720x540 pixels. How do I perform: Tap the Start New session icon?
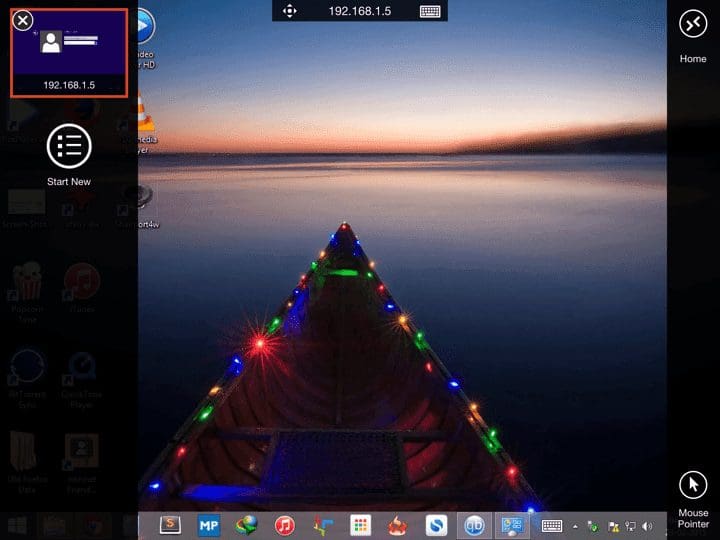click(69, 146)
